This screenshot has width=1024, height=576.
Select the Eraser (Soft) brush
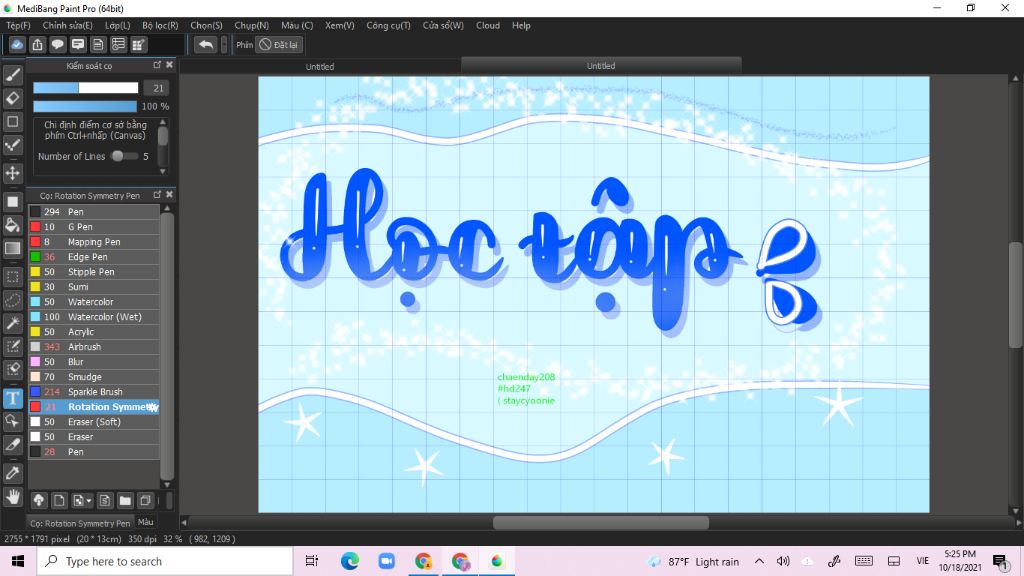pyautogui.click(x=93, y=422)
